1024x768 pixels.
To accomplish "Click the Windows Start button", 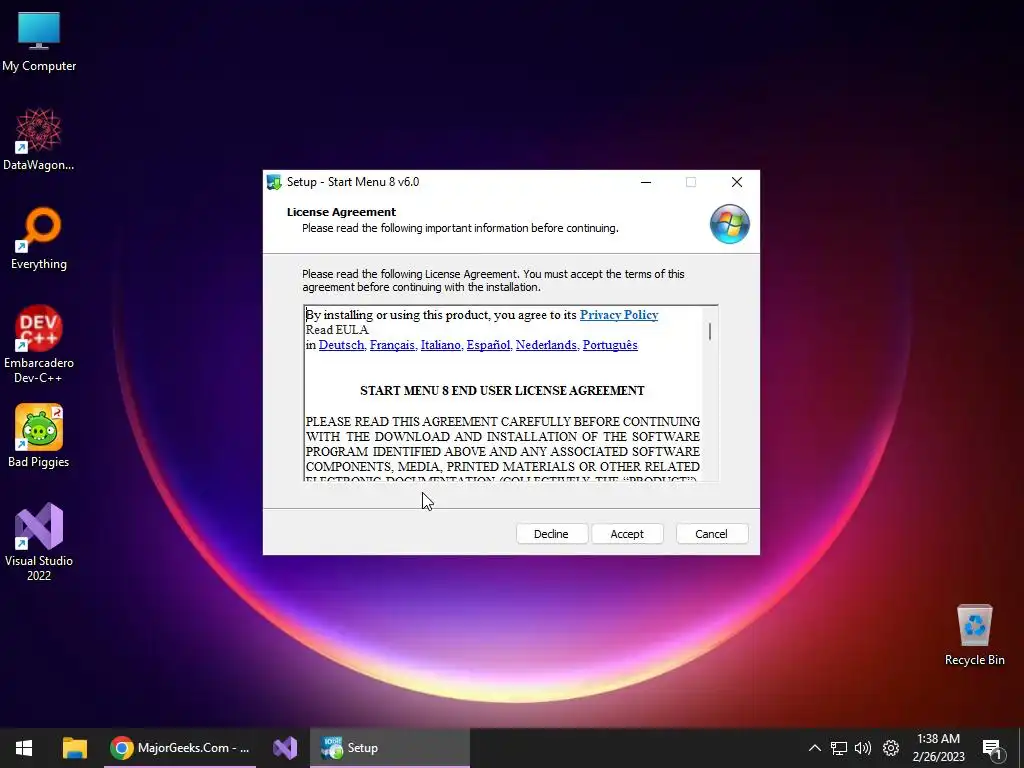I will pos(24,748).
